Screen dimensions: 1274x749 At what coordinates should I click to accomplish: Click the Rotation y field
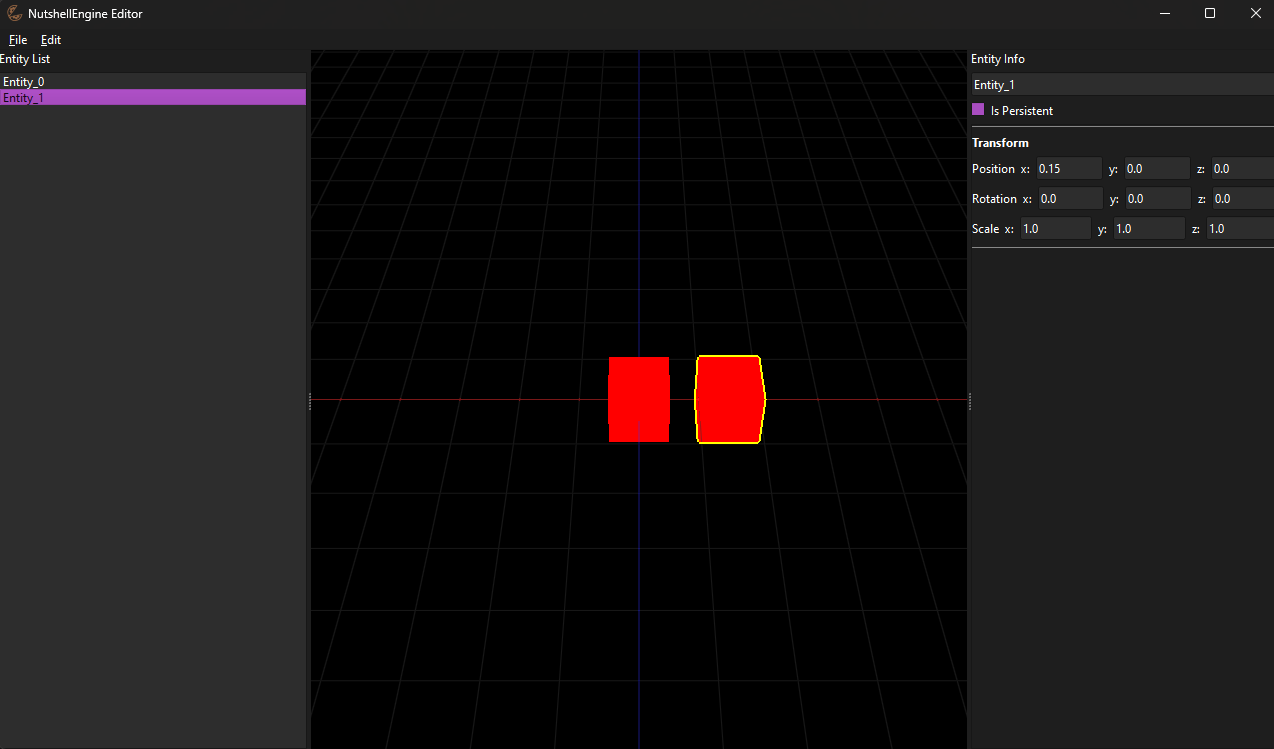point(1158,199)
